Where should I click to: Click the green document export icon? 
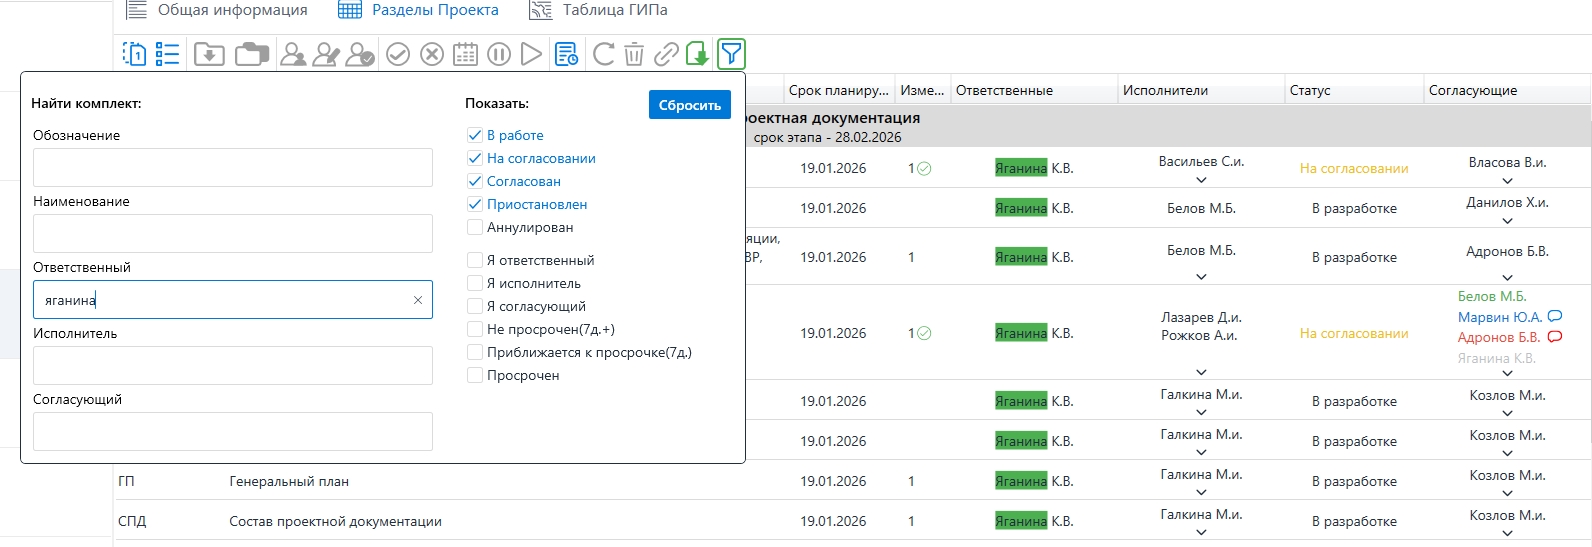coord(697,54)
